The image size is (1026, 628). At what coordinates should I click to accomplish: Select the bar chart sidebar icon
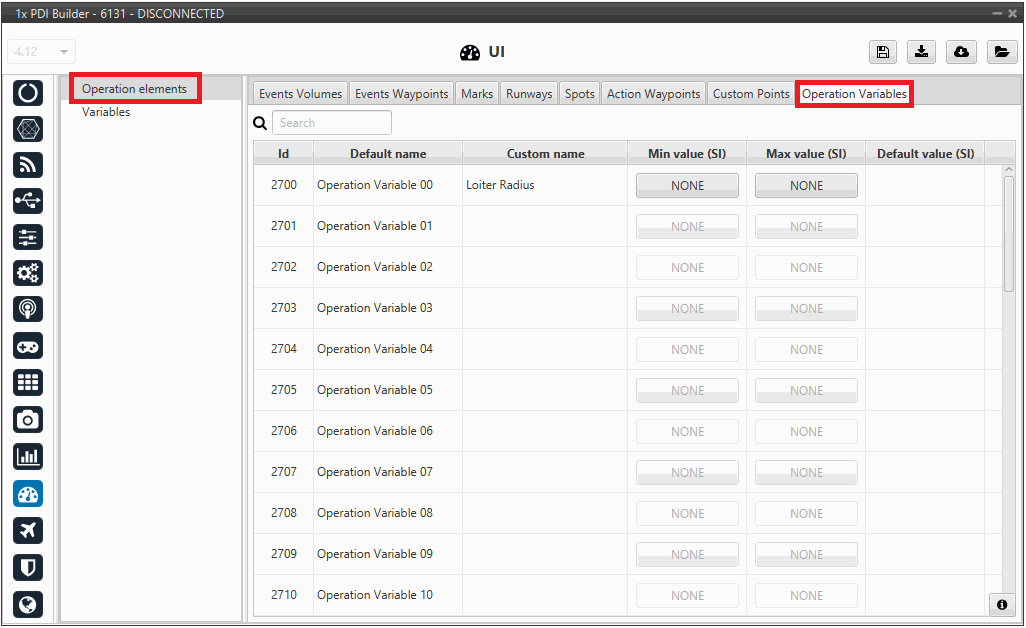[28, 457]
